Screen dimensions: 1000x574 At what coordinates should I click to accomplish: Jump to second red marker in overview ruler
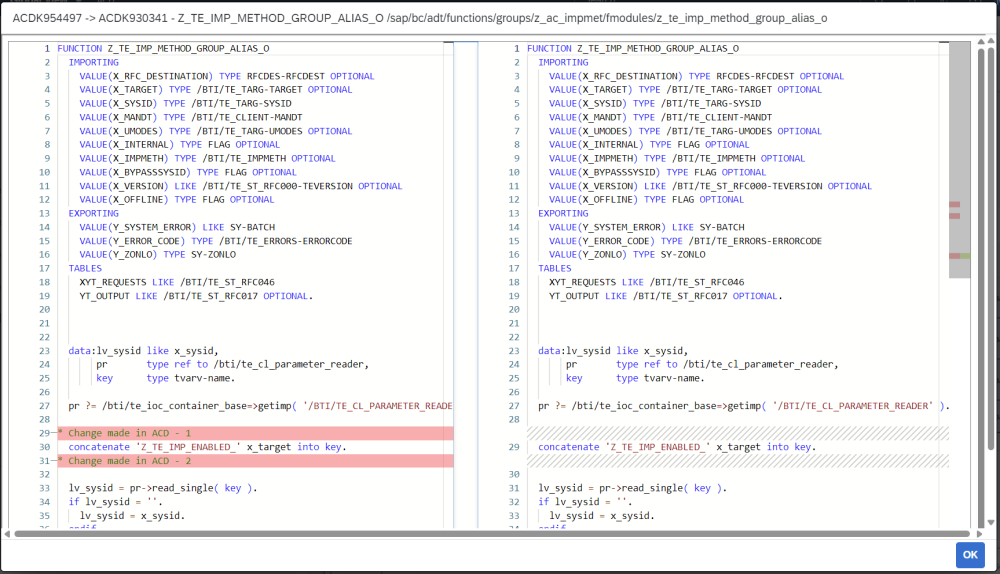[x=954, y=216]
